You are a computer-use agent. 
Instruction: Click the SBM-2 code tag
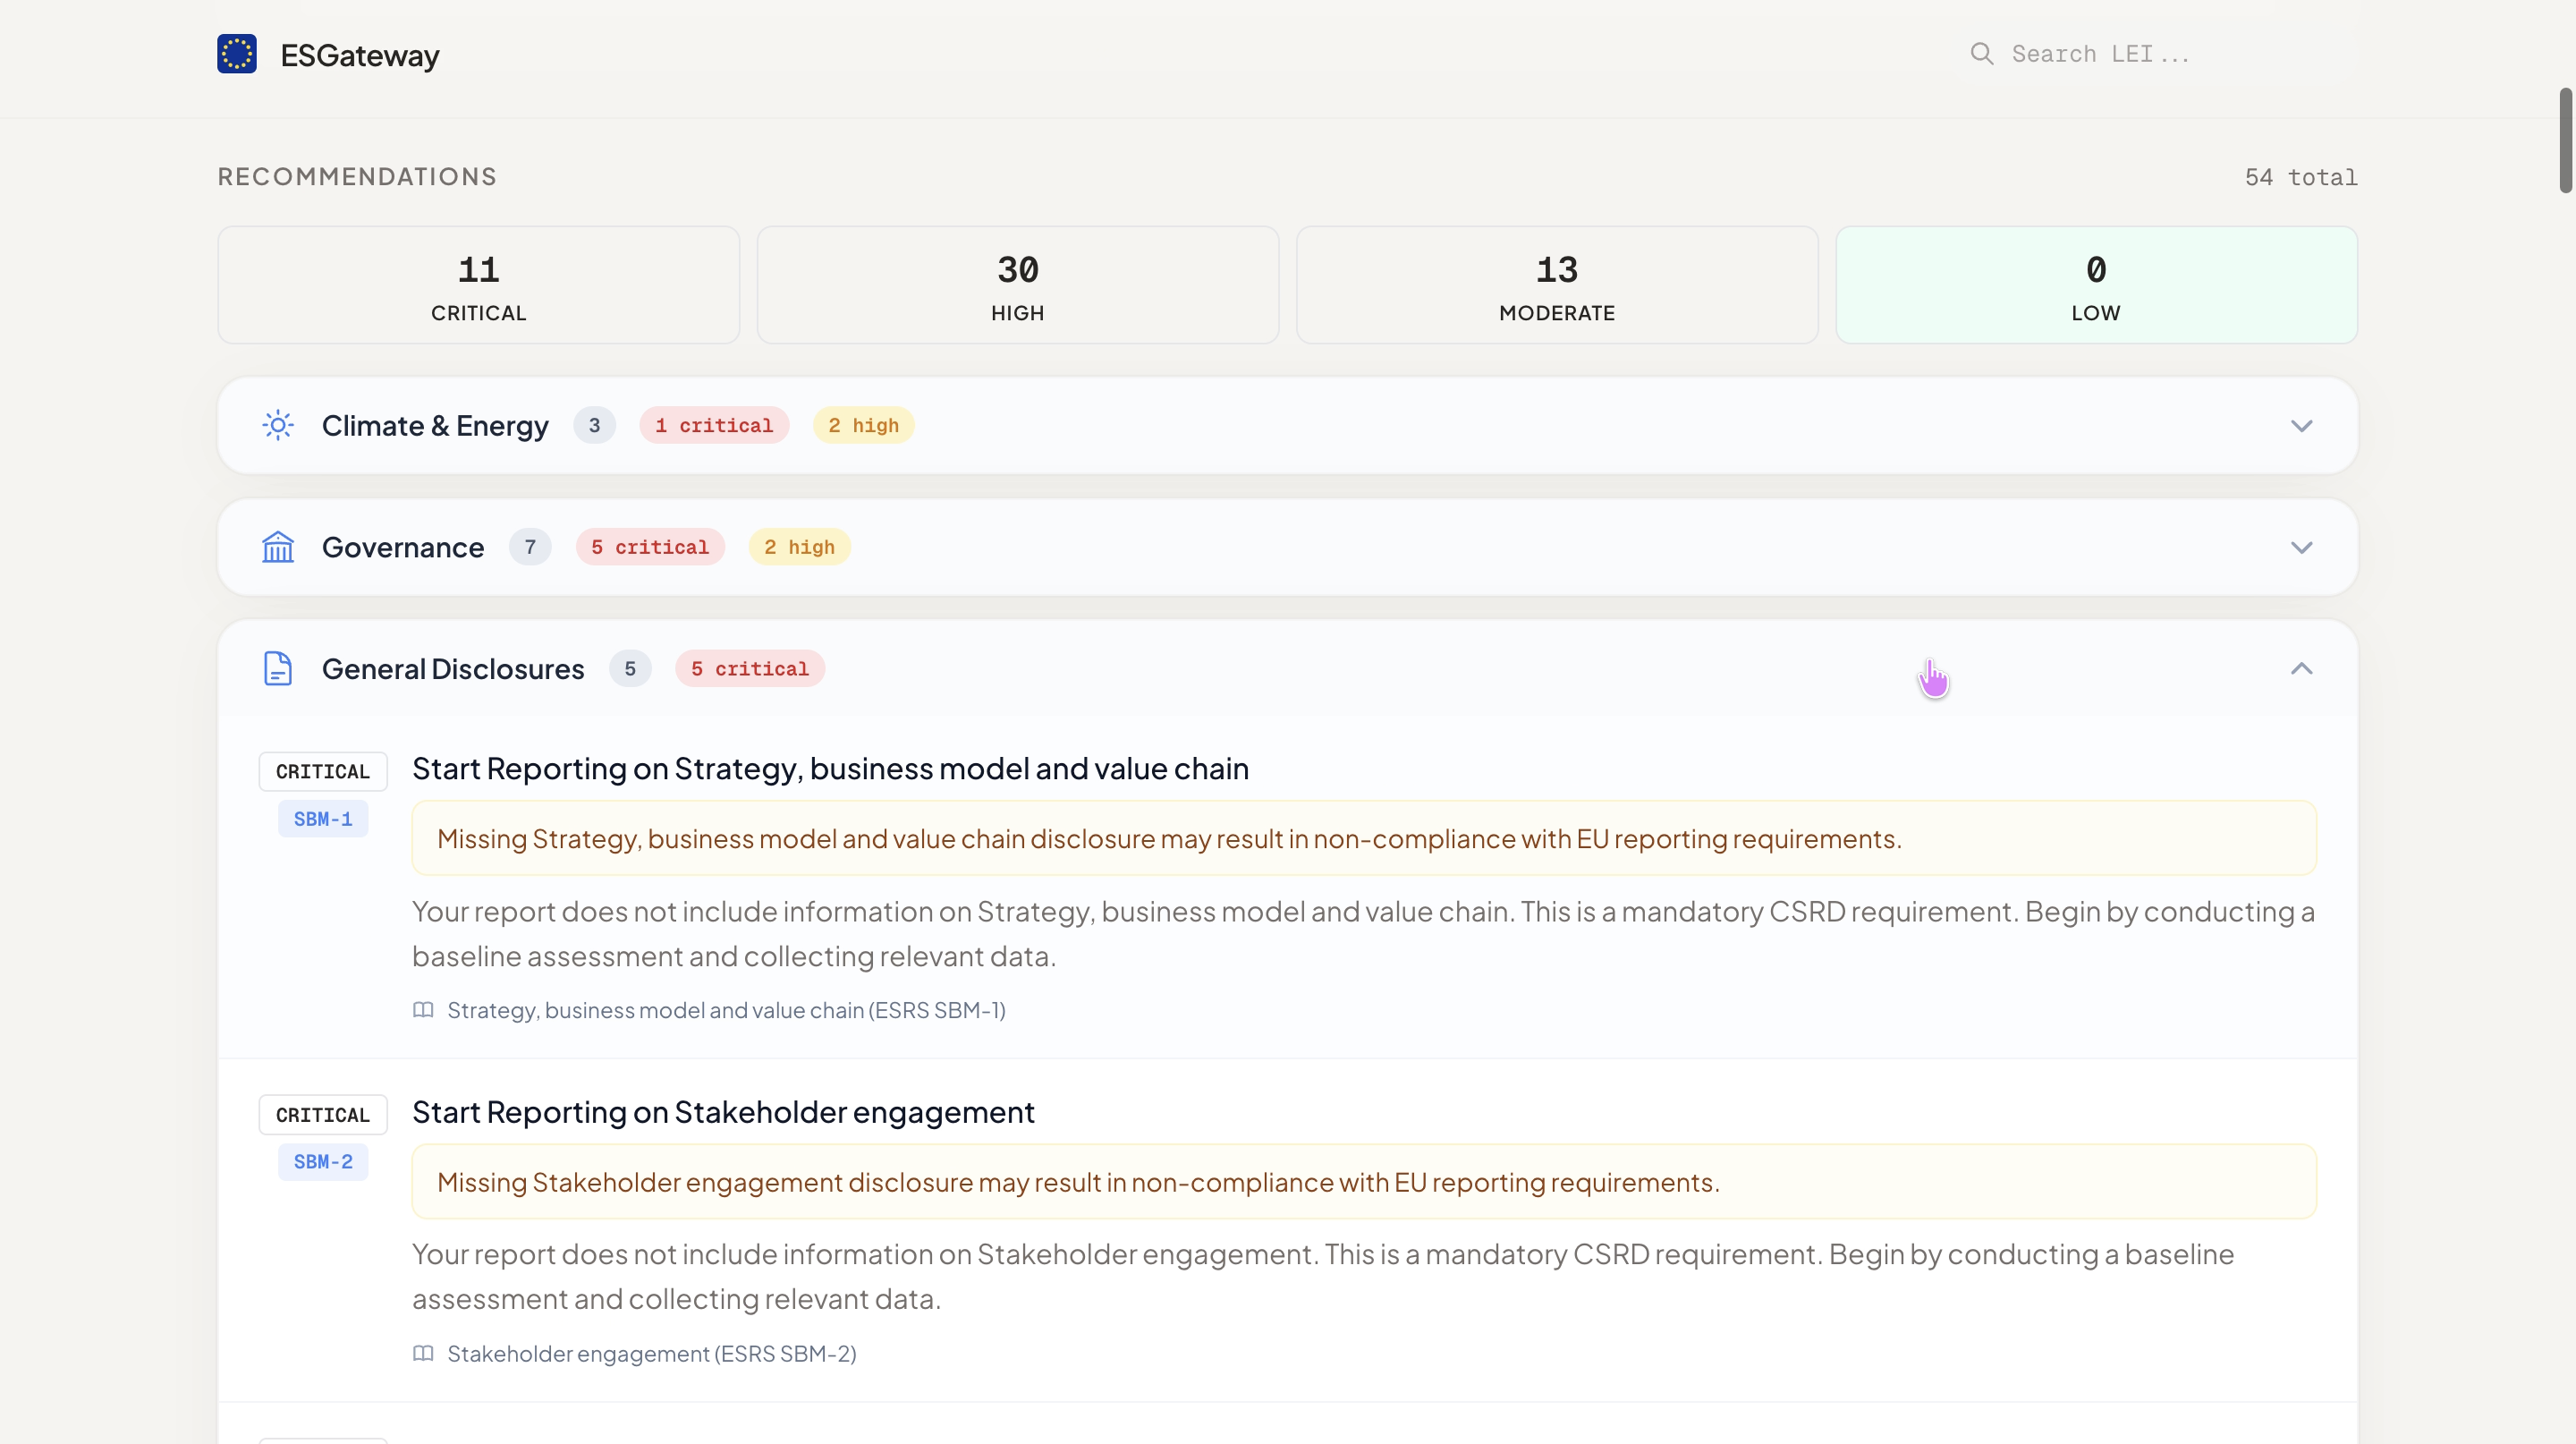[x=322, y=1162]
